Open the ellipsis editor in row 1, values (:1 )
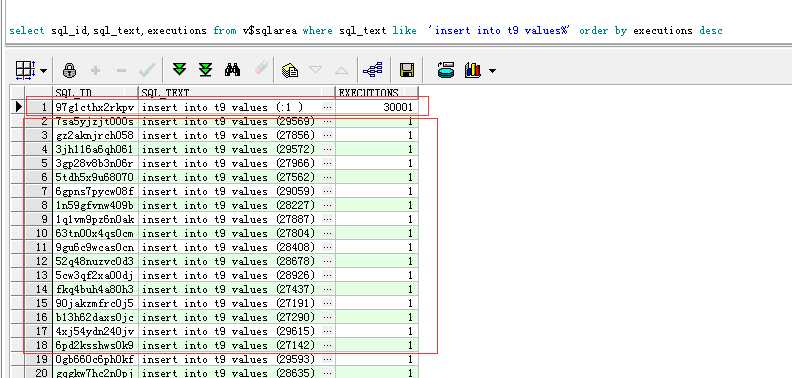 pyautogui.click(x=328, y=108)
